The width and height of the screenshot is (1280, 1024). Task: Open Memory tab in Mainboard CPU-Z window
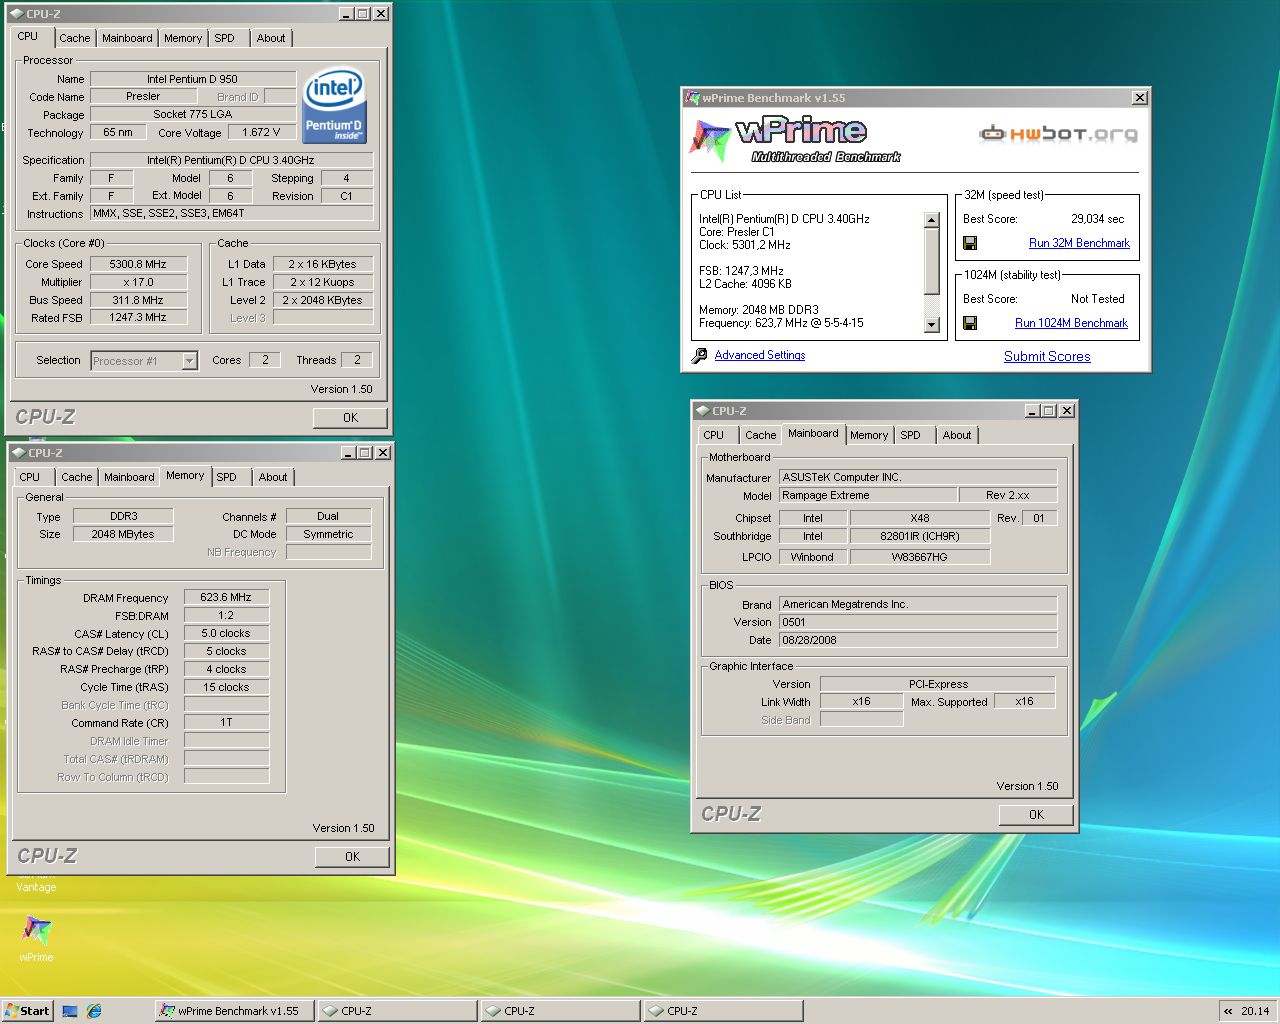point(869,435)
